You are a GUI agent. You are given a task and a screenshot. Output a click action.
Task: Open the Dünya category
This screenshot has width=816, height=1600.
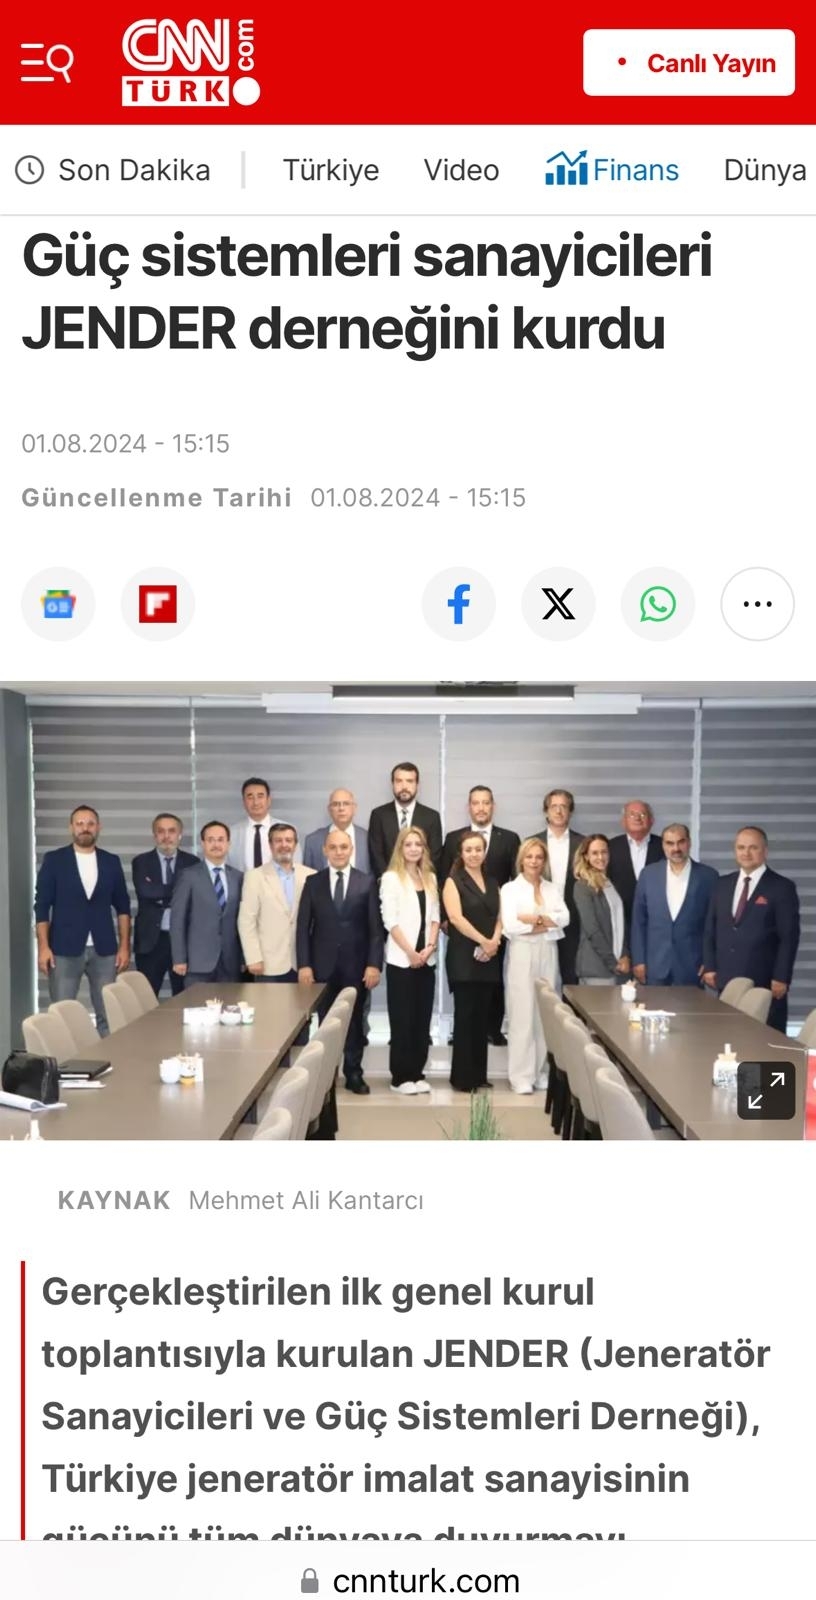point(765,170)
